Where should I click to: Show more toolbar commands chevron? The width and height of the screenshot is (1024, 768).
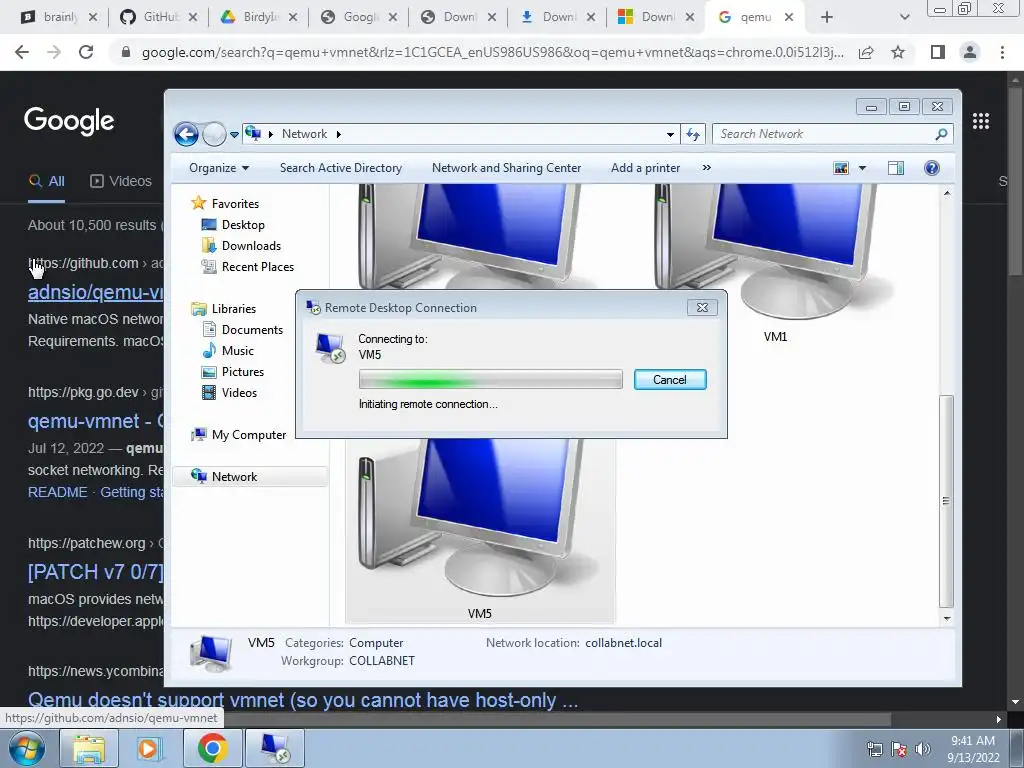point(707,168)
